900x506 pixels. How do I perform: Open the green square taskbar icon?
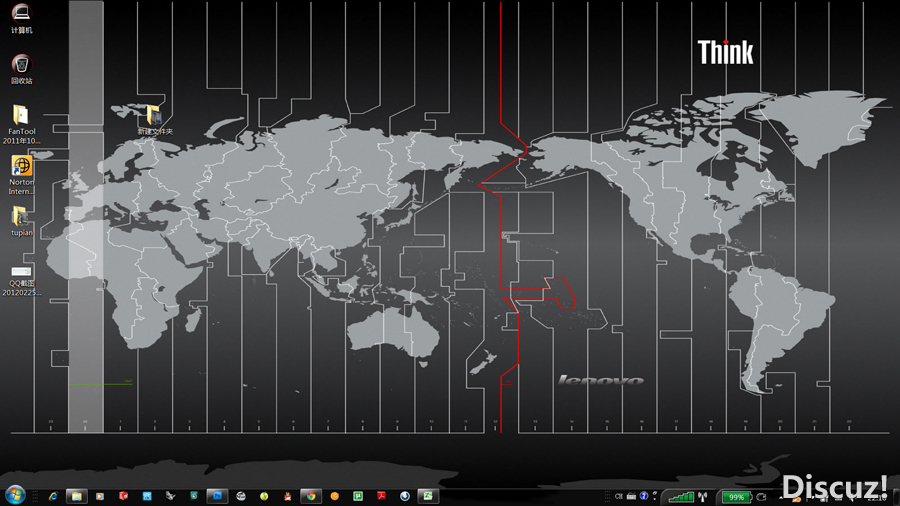[358, 496]
